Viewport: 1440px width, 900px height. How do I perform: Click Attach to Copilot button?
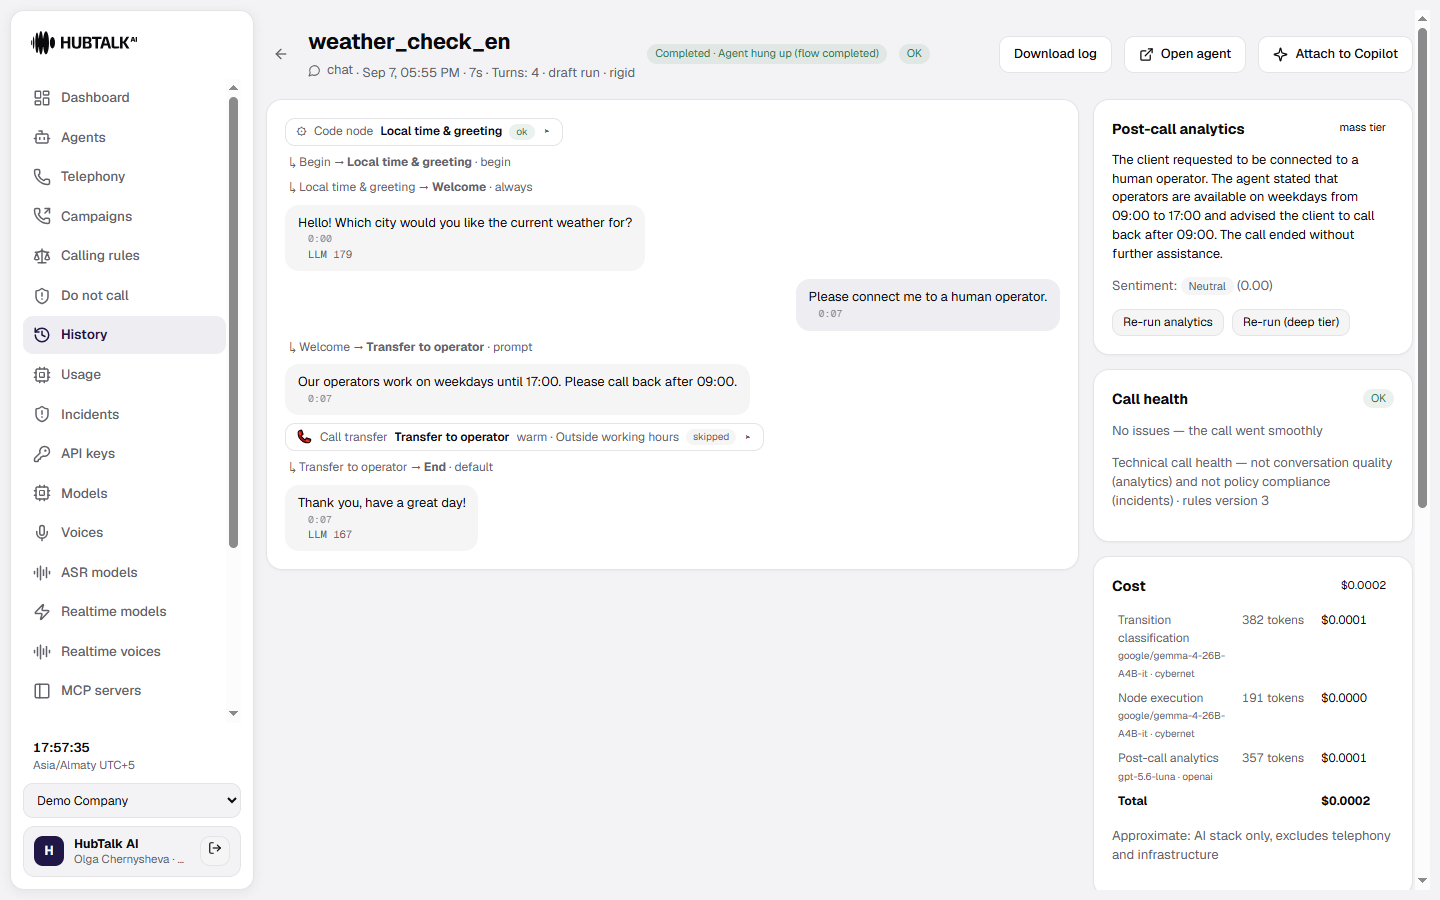pos(1335,54)
